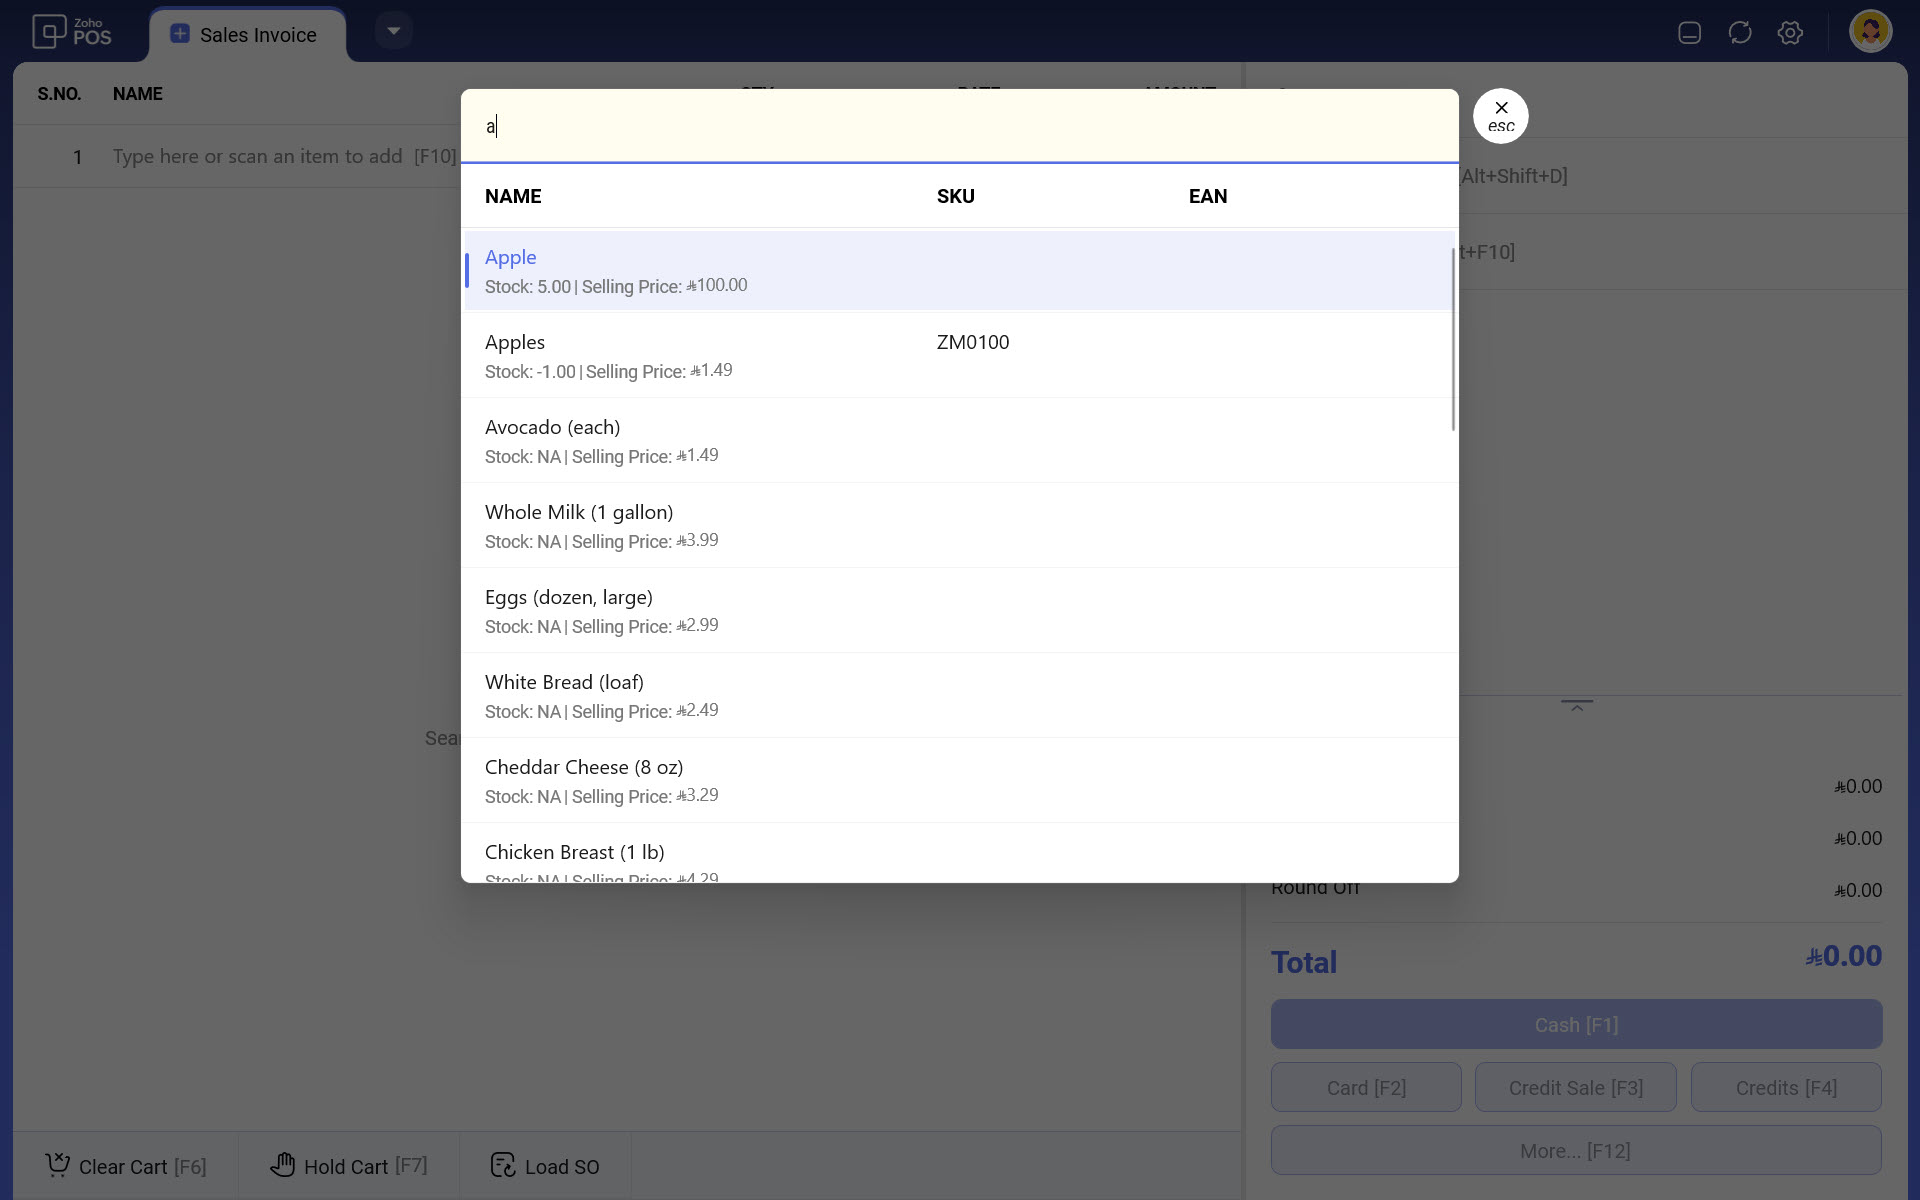Click the Hold Cart hand icon
The image size is (1920, 1200).
click(x=283, y=1165)
